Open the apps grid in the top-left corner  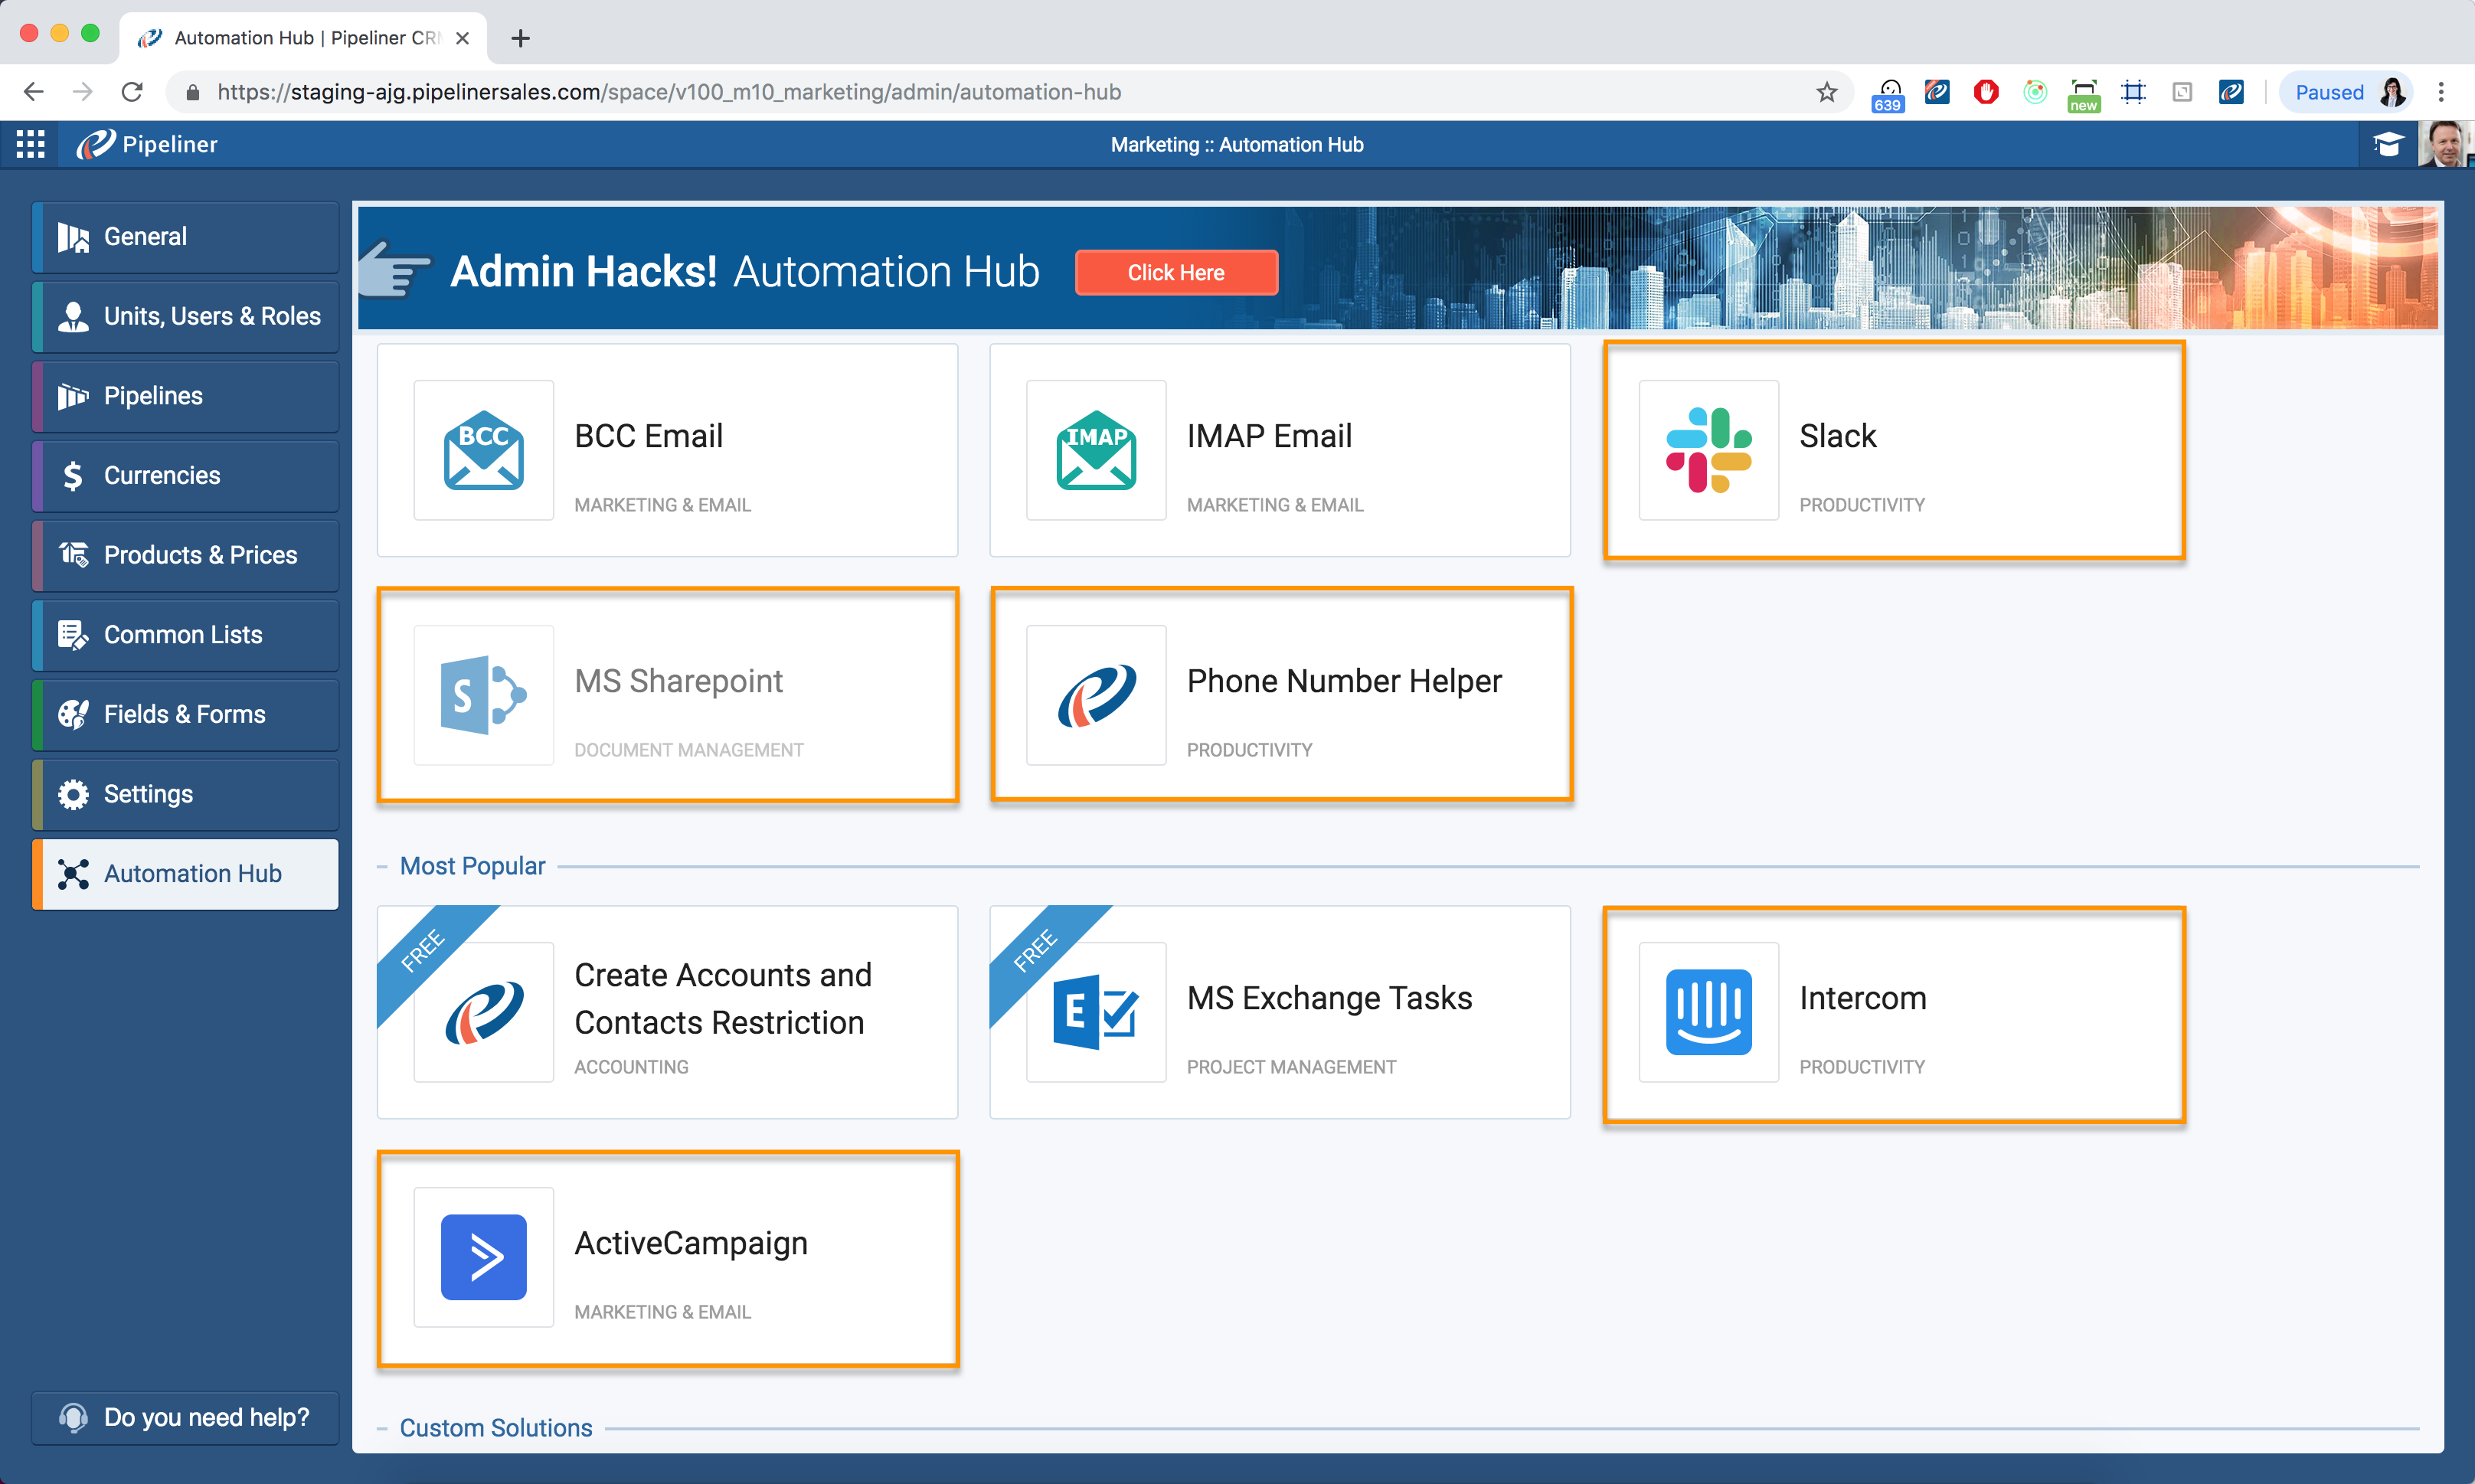[29, 143]
